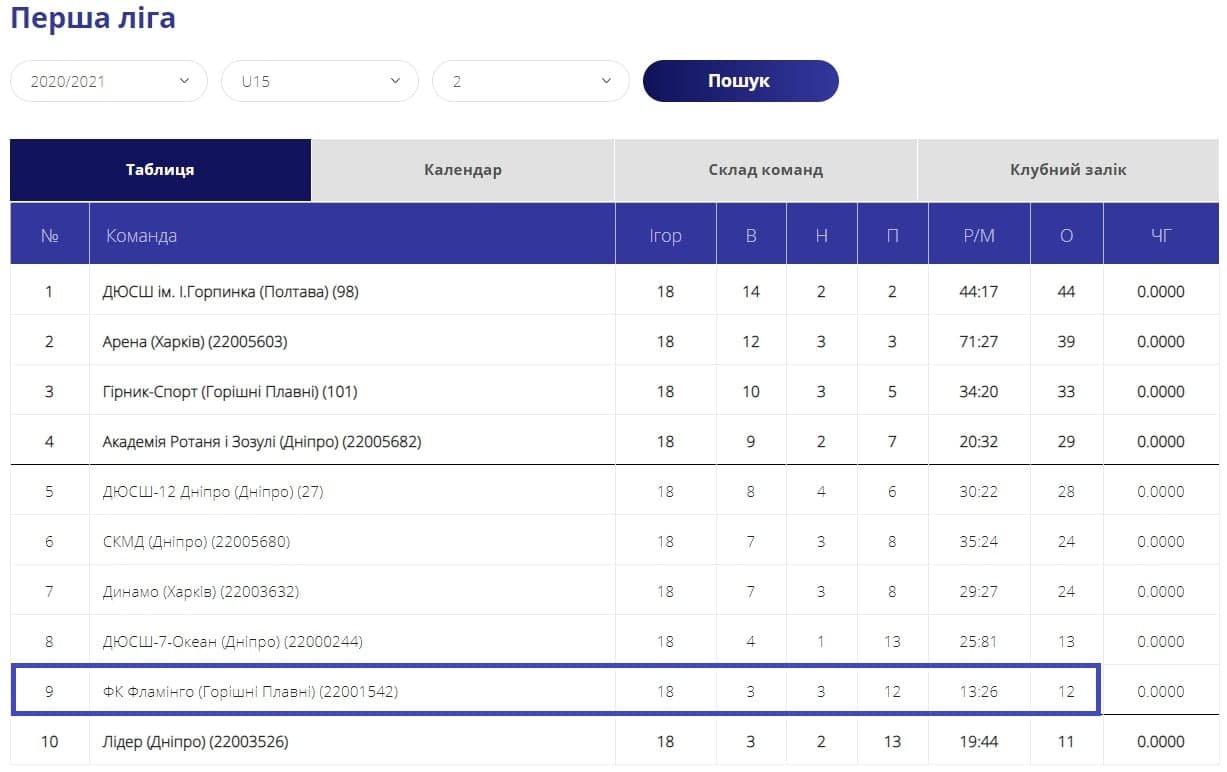The height and width of the screenshot is (772, 1227).
Task: Open team Арена (Харків)
Action: pos(194,342)
